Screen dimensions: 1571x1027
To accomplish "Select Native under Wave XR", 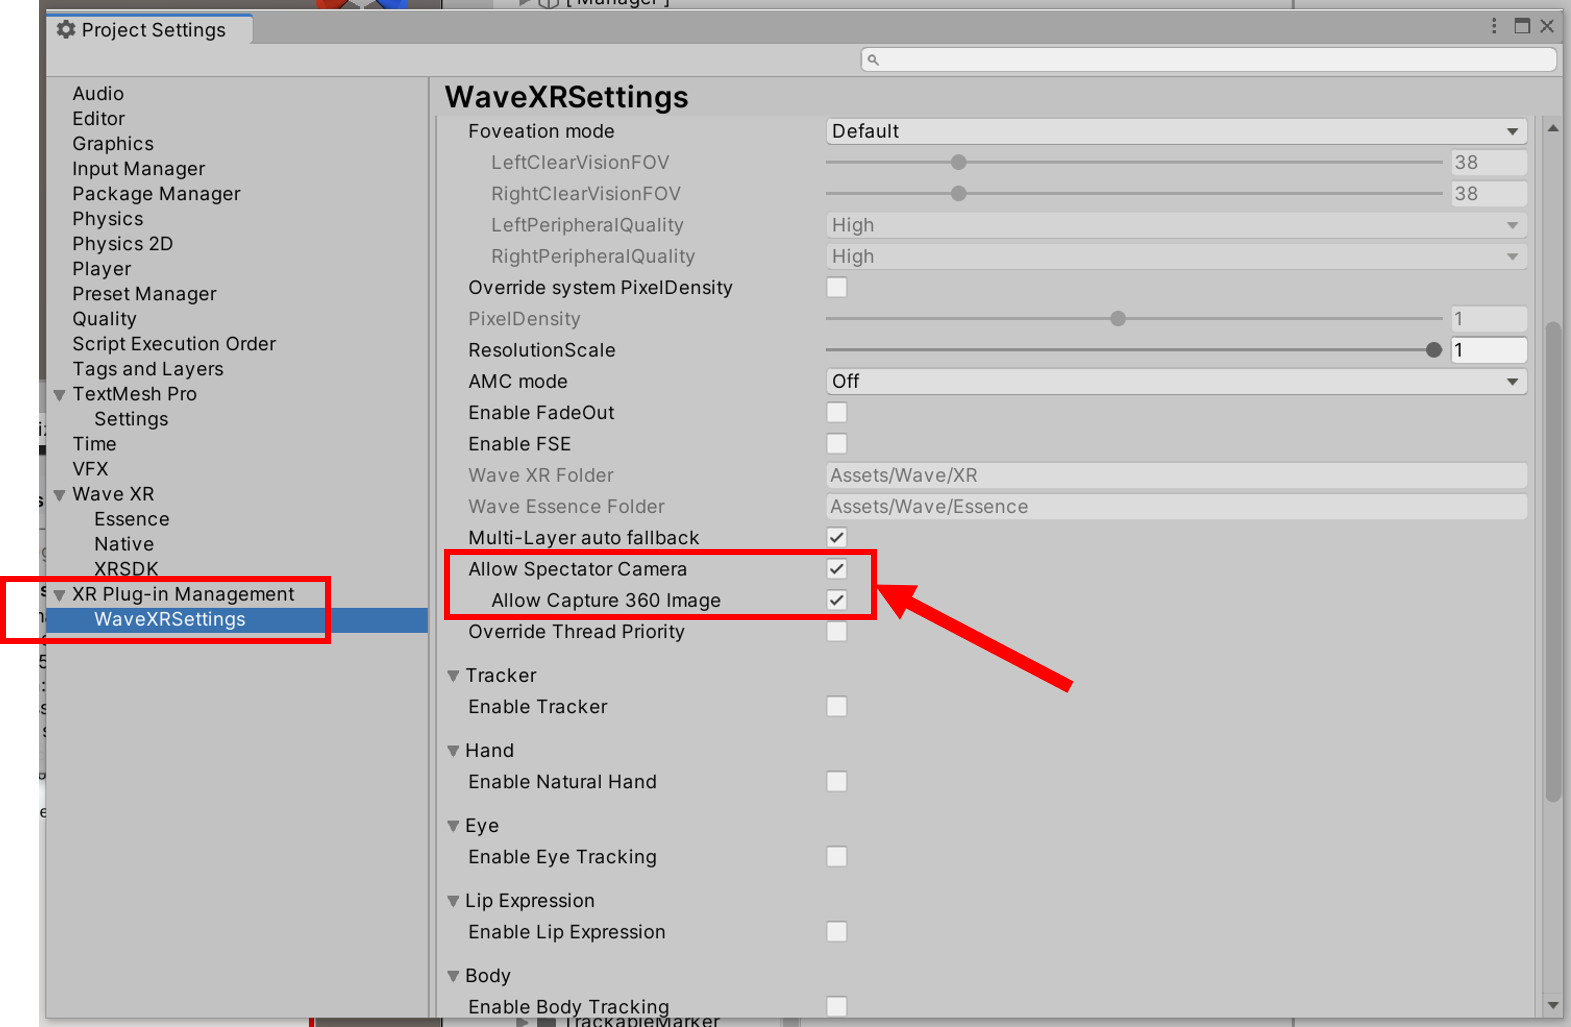I will click(x=124, y=544).
